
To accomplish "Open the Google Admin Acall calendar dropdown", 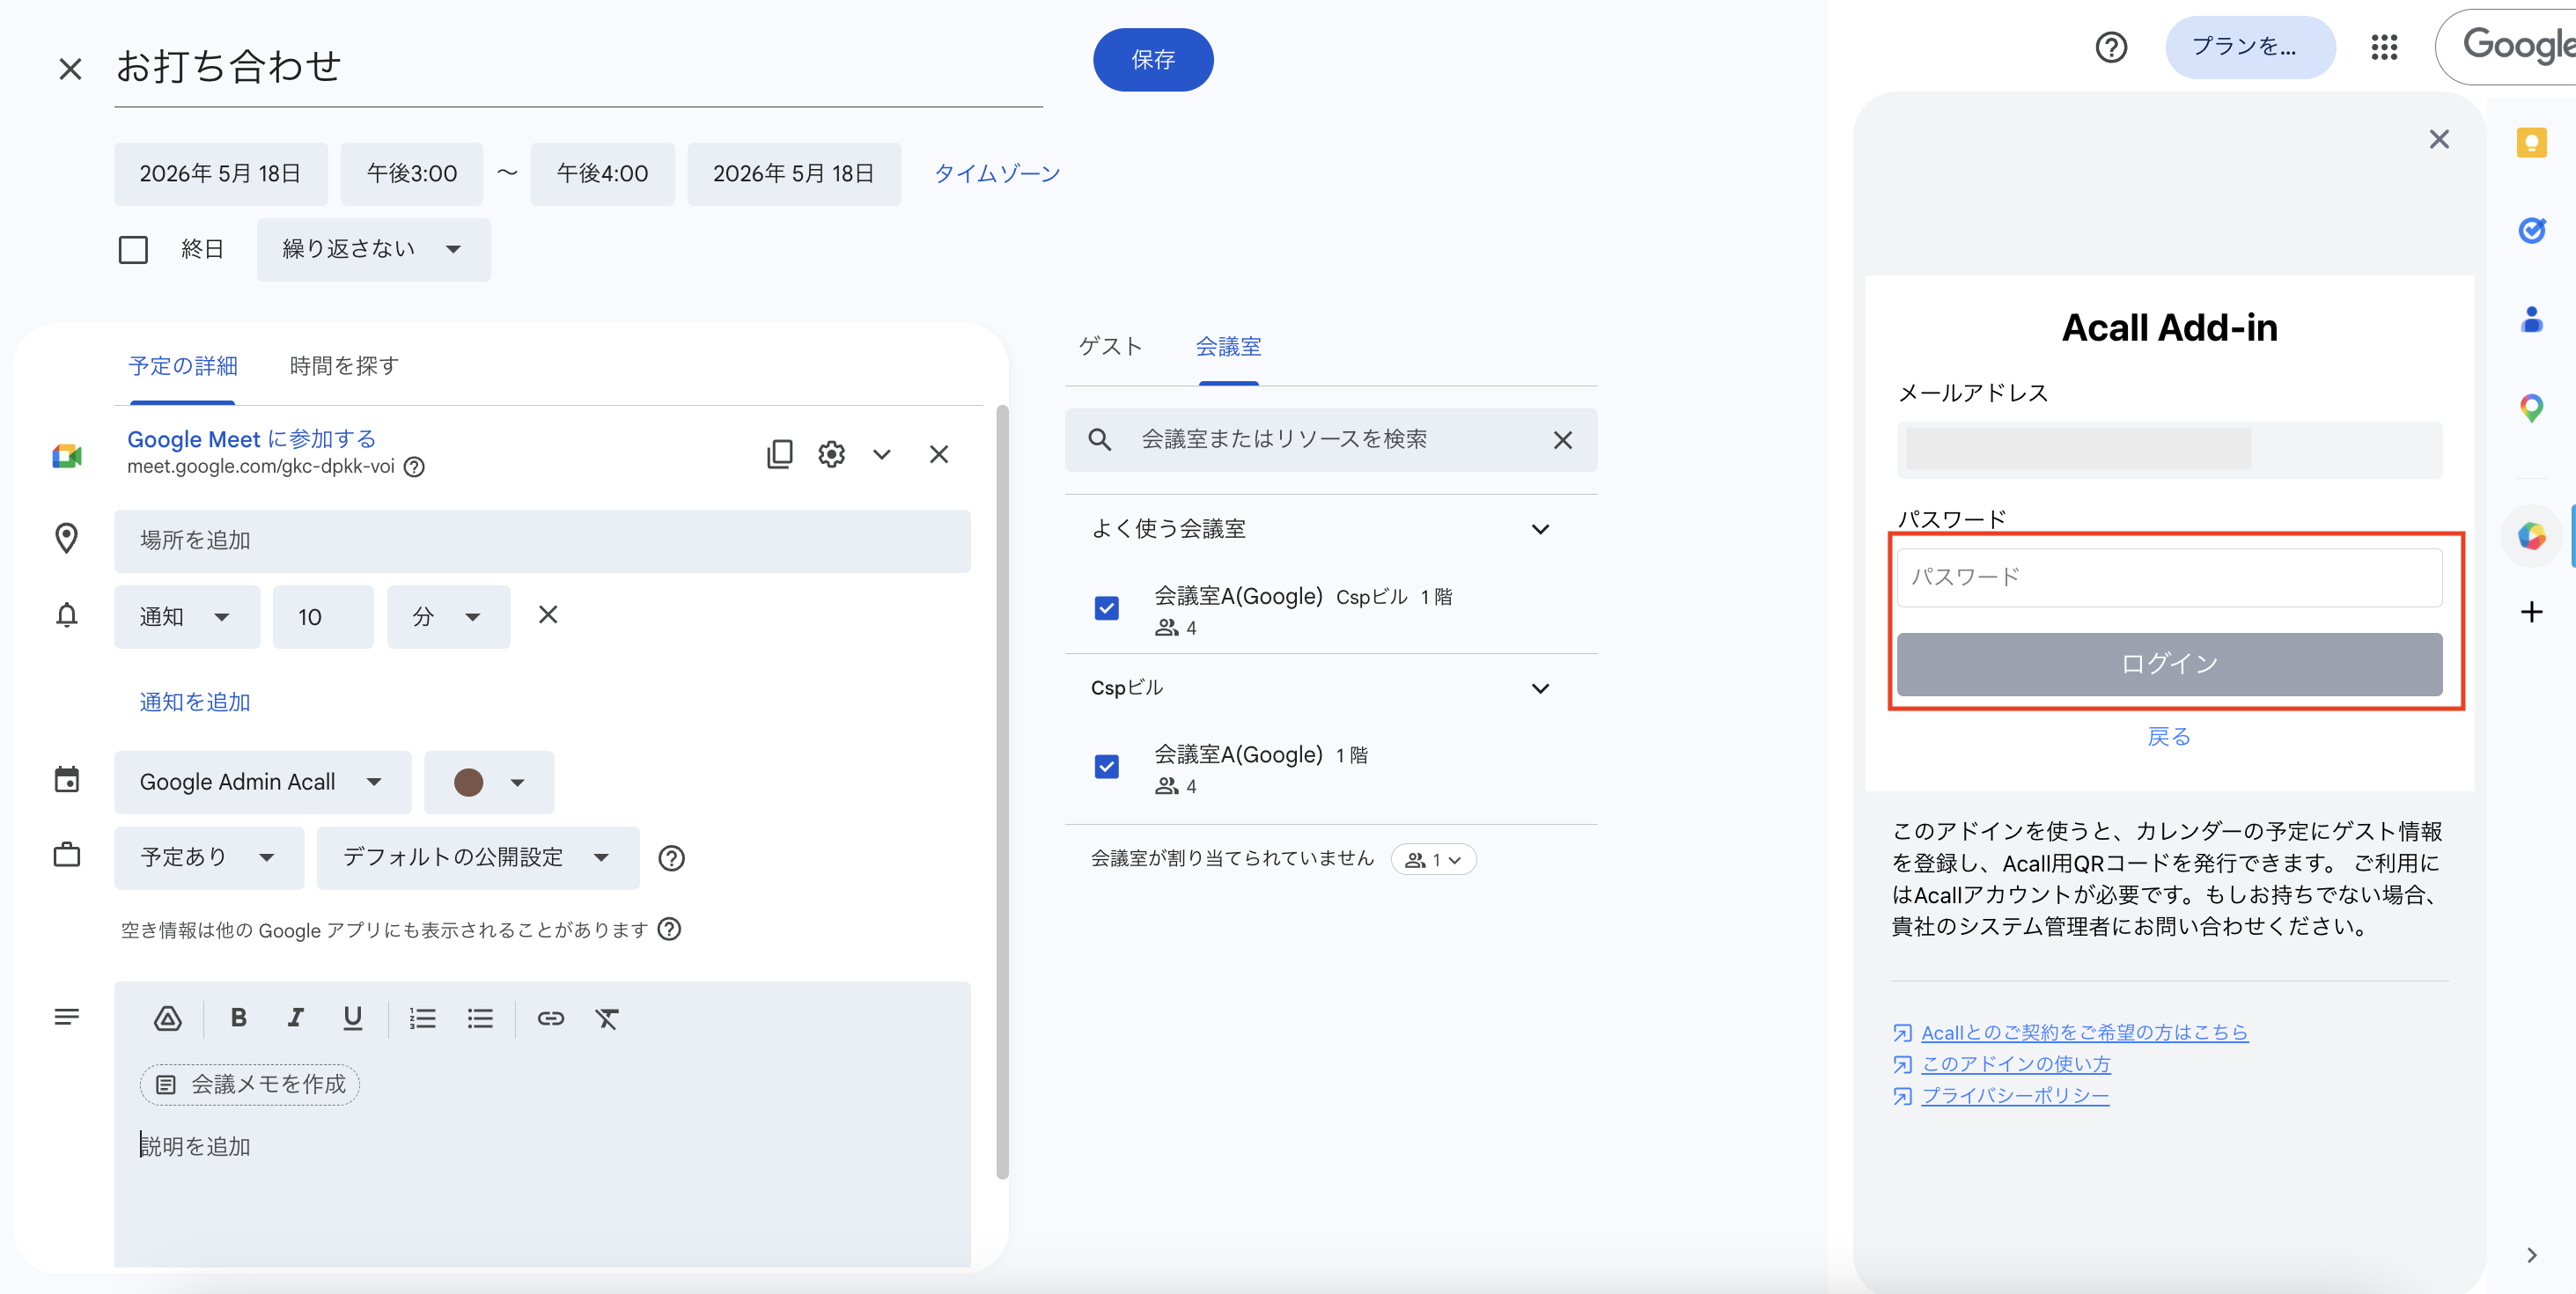I will tap(262, 782).
